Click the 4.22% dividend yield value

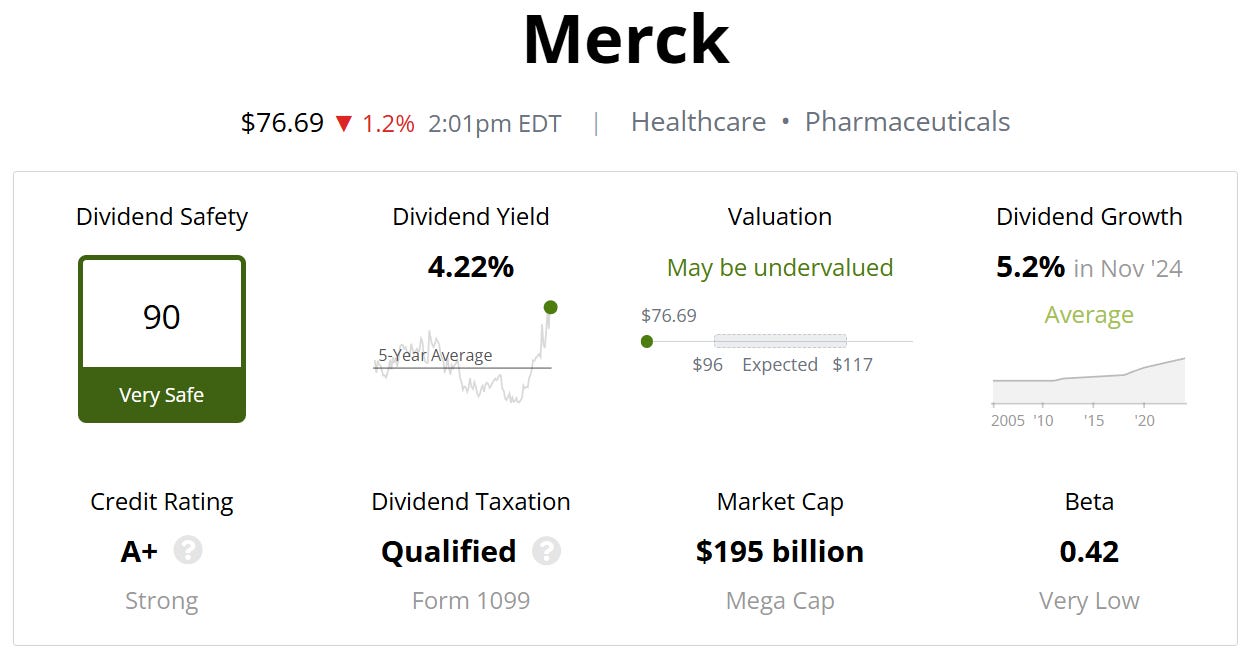(x=470, y=267)
